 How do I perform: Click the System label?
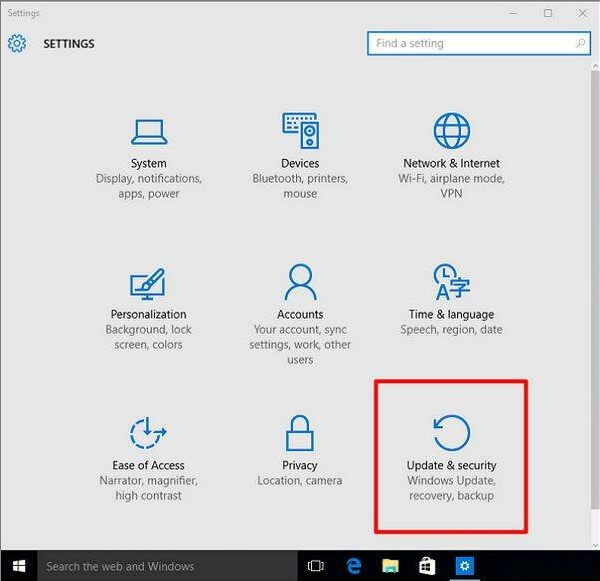click(x=148, y=163)
